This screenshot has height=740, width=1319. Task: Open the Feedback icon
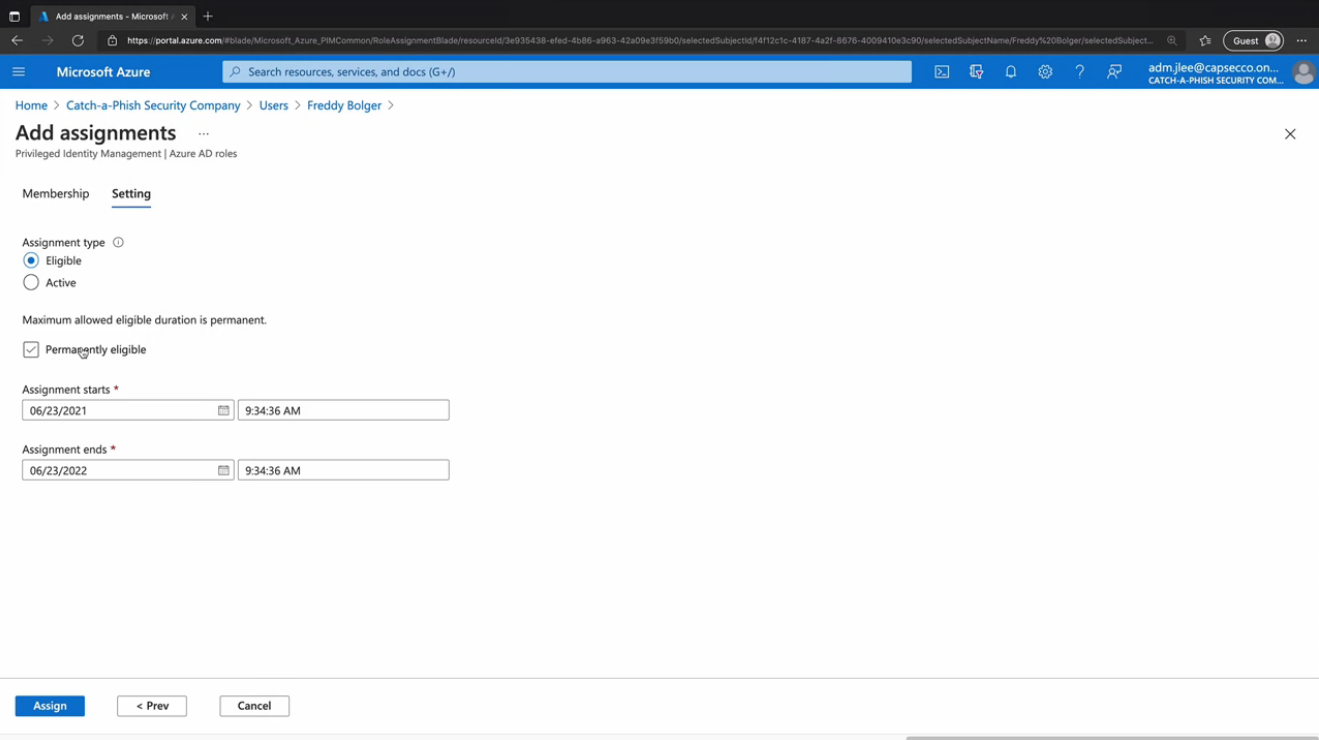(x=1114, y=72)
